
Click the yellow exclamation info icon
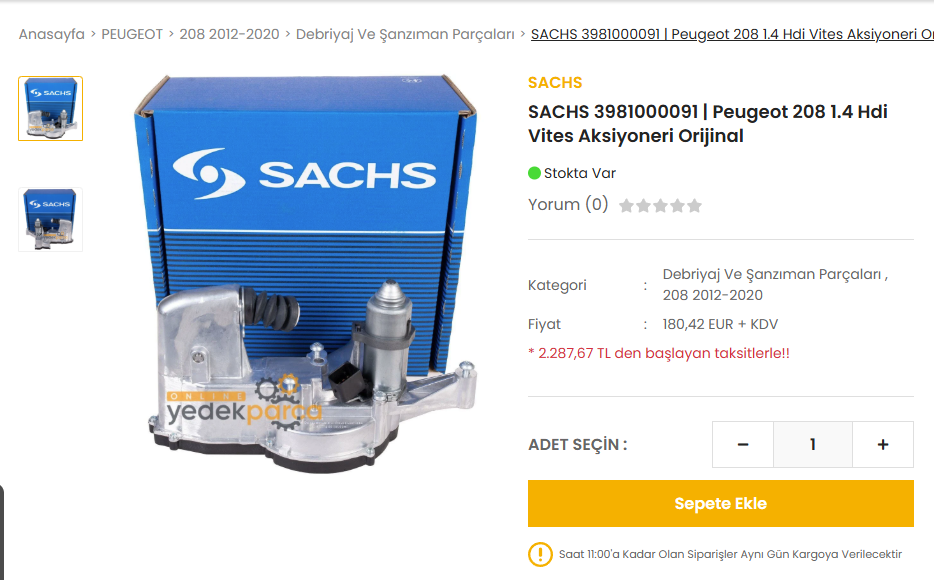coord(540,554)
